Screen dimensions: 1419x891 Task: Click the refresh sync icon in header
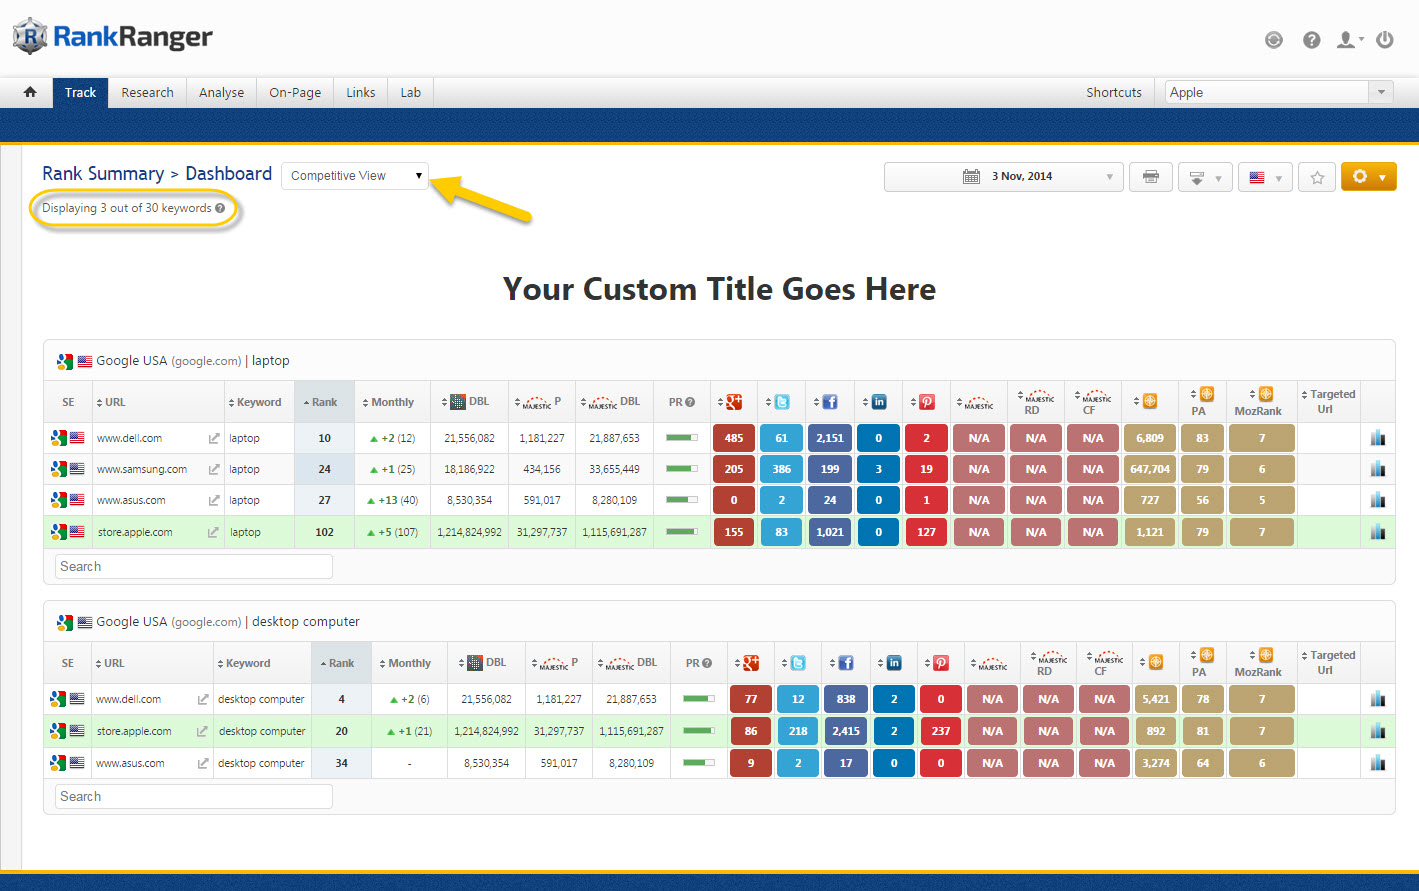(x=1273, y=40)
